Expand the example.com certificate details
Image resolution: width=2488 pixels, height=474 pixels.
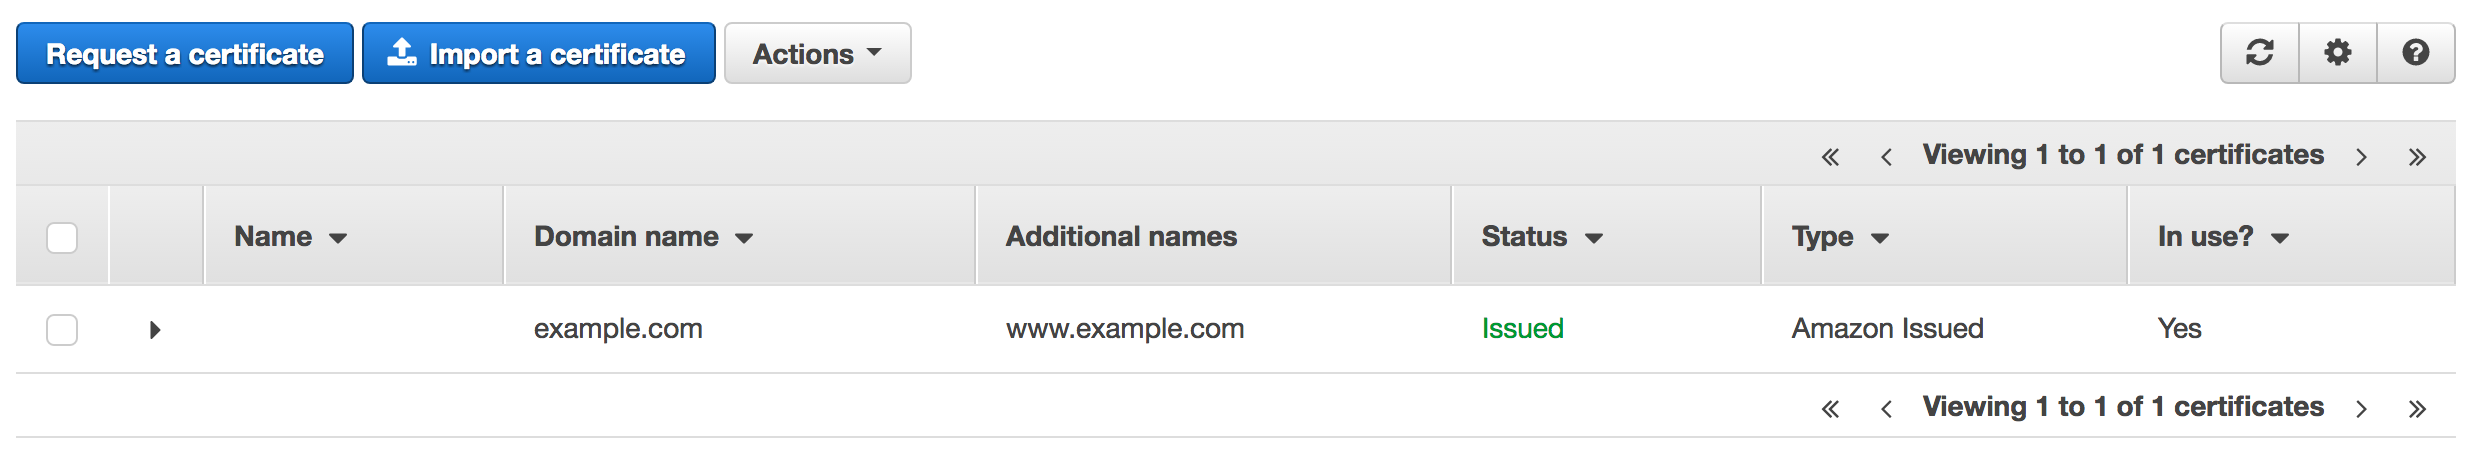[154, 330]
